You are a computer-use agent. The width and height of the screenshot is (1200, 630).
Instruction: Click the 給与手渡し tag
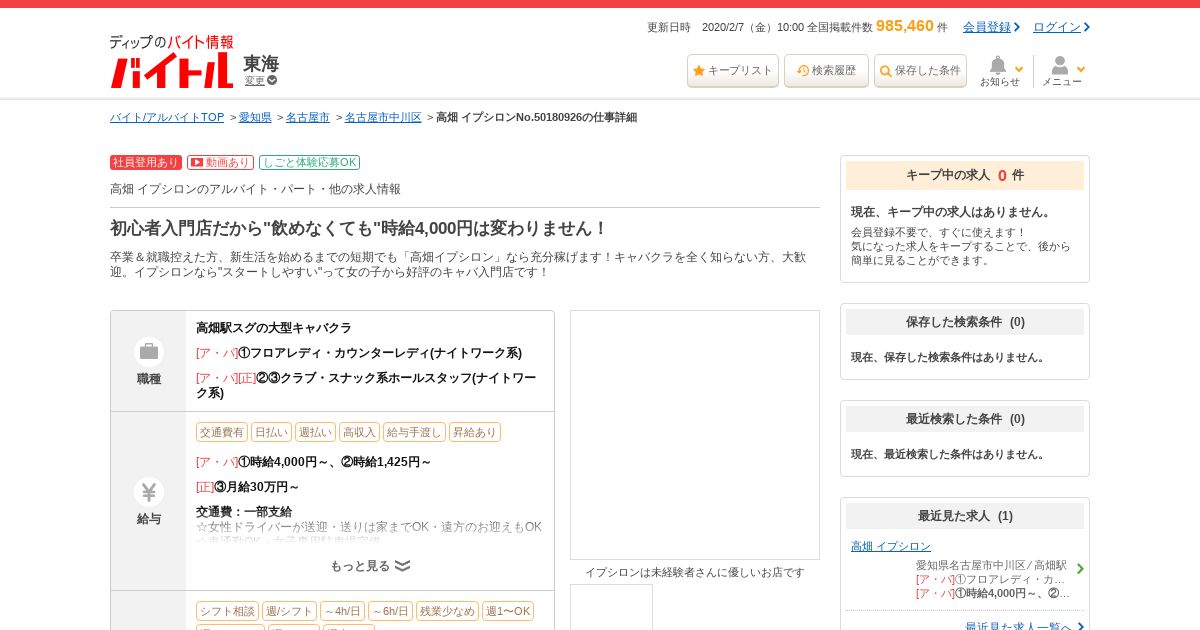point(414,432)
